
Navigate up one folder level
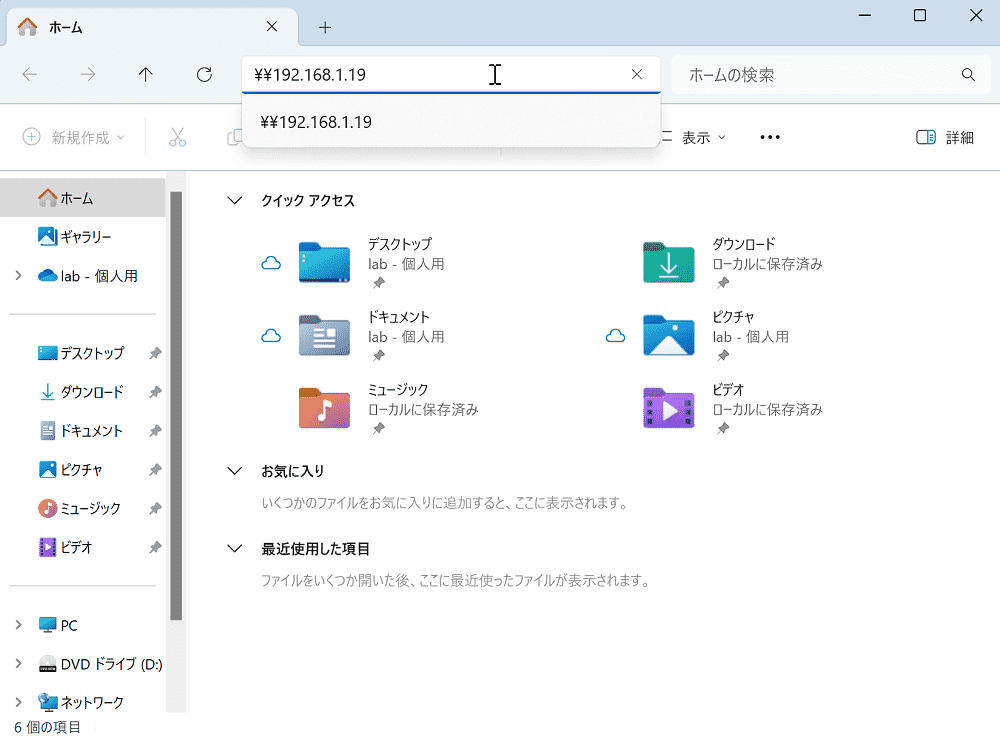[145, 75]
